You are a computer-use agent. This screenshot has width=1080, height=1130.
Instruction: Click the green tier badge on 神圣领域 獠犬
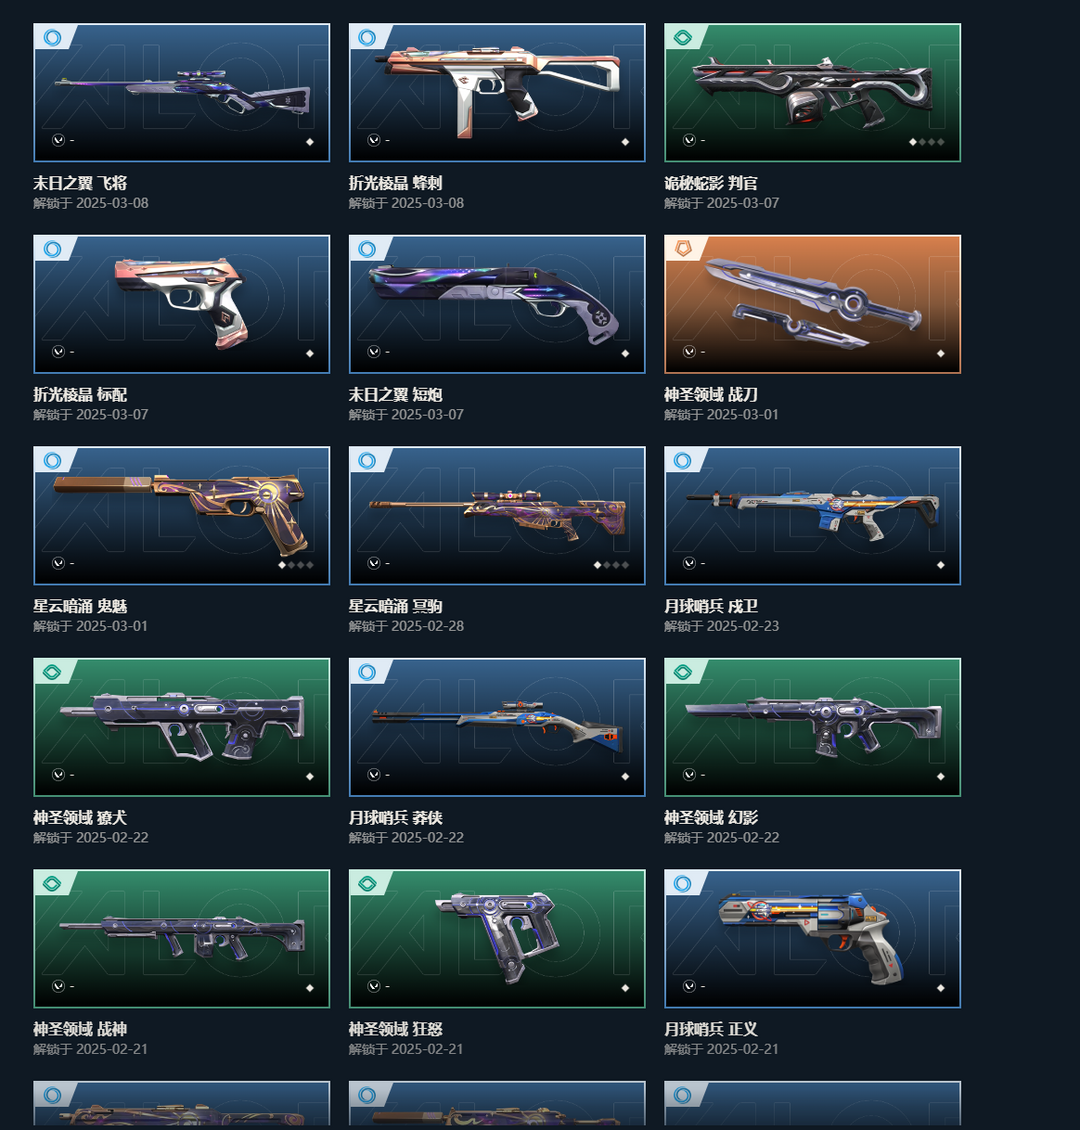tap(53, 672)
